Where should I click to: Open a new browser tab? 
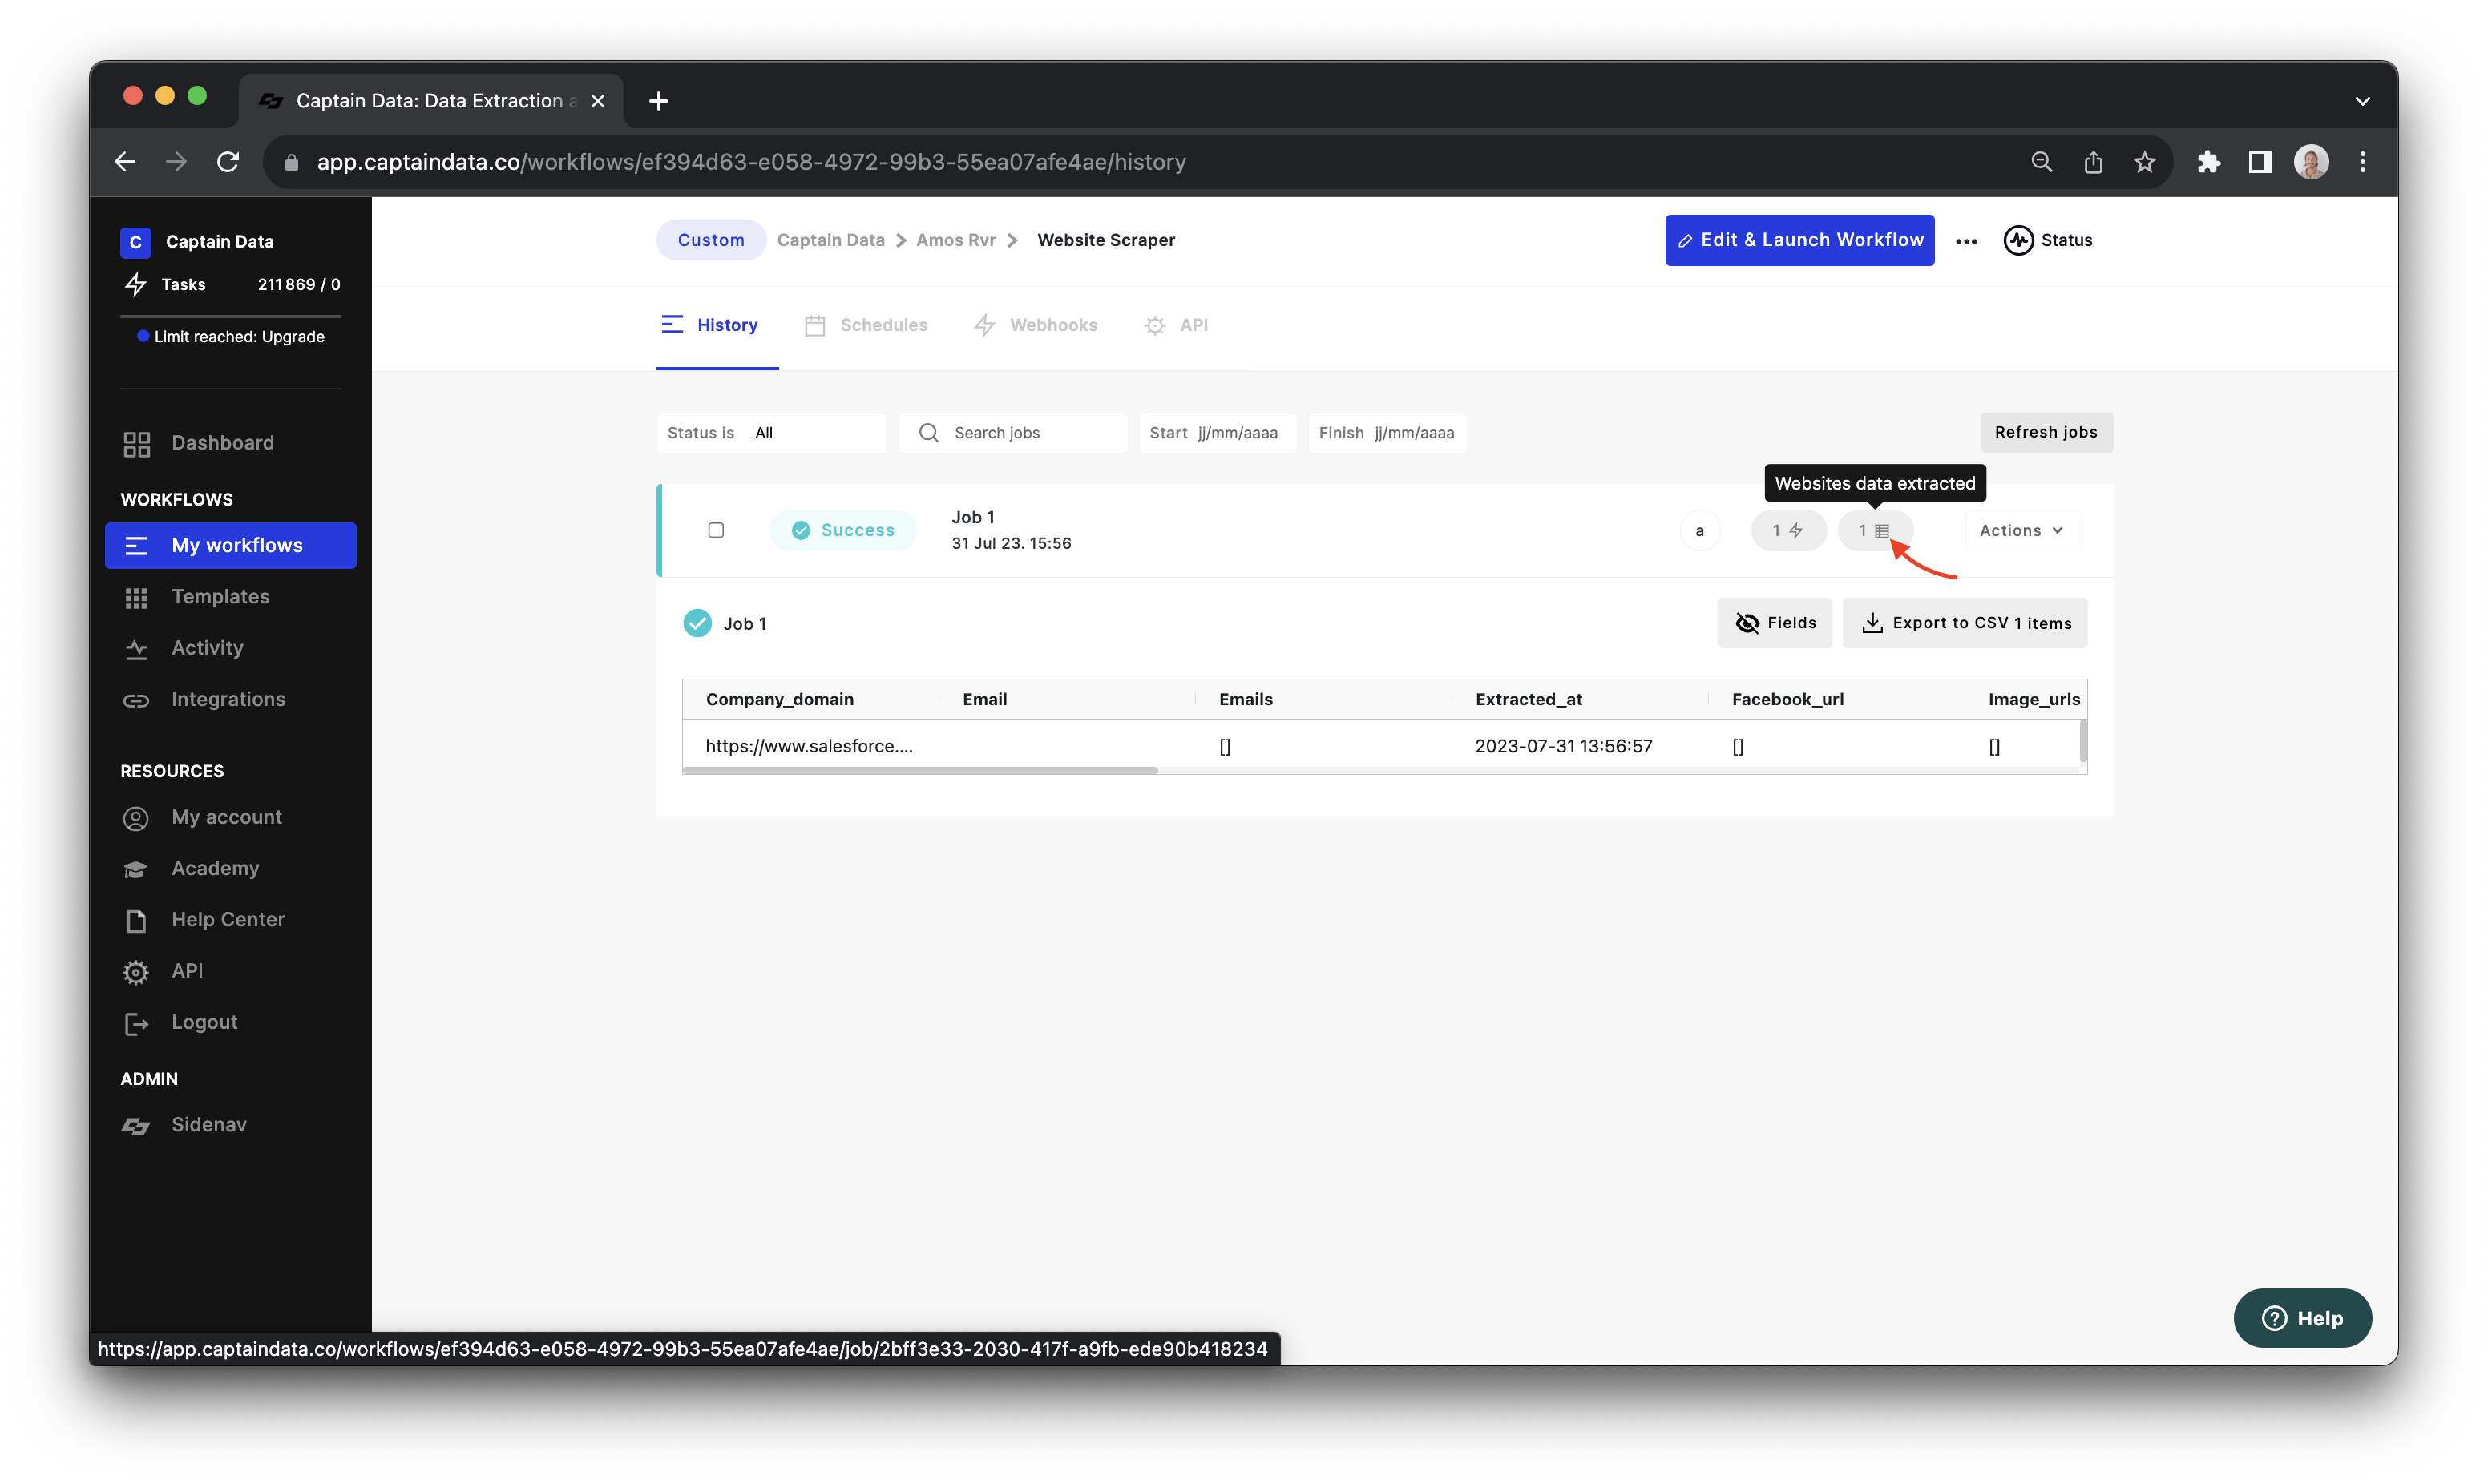coord(659,101)
